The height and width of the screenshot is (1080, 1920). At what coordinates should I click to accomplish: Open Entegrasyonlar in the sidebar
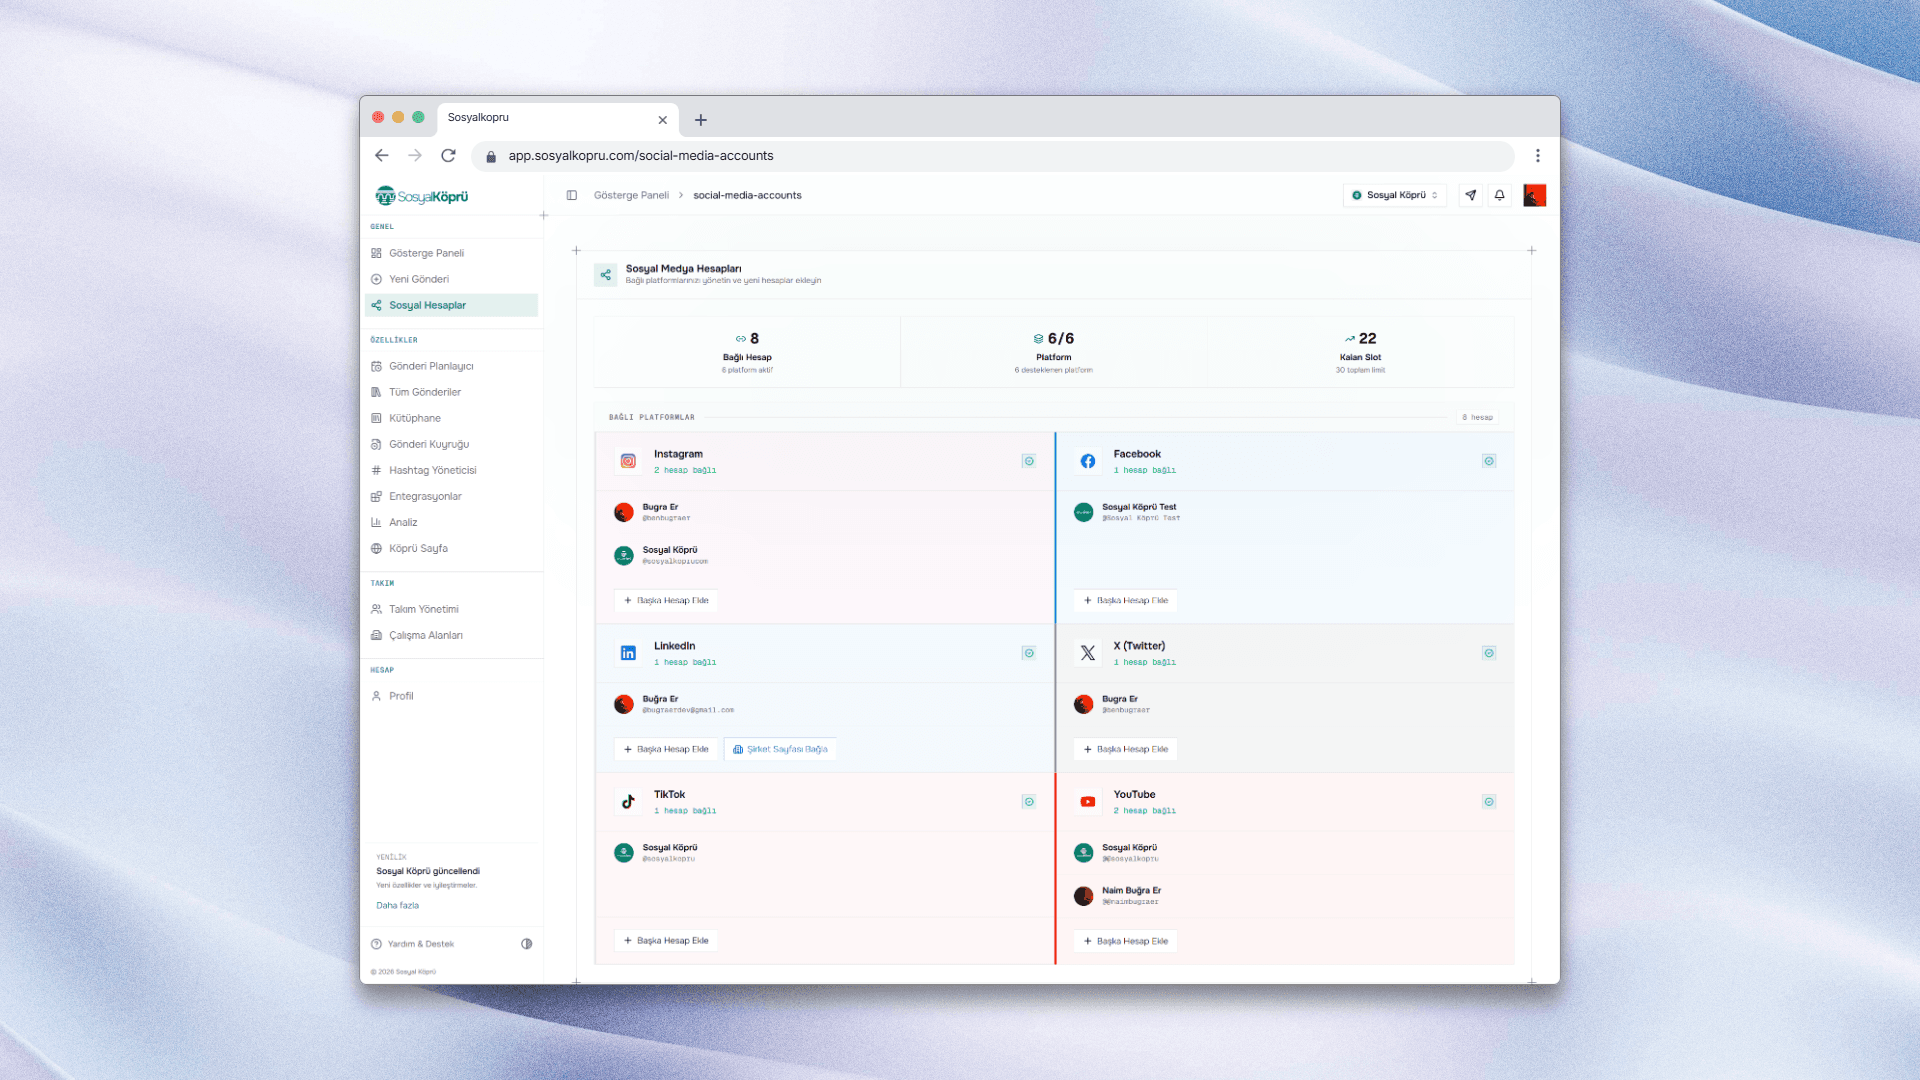click(x=453, y=497)
